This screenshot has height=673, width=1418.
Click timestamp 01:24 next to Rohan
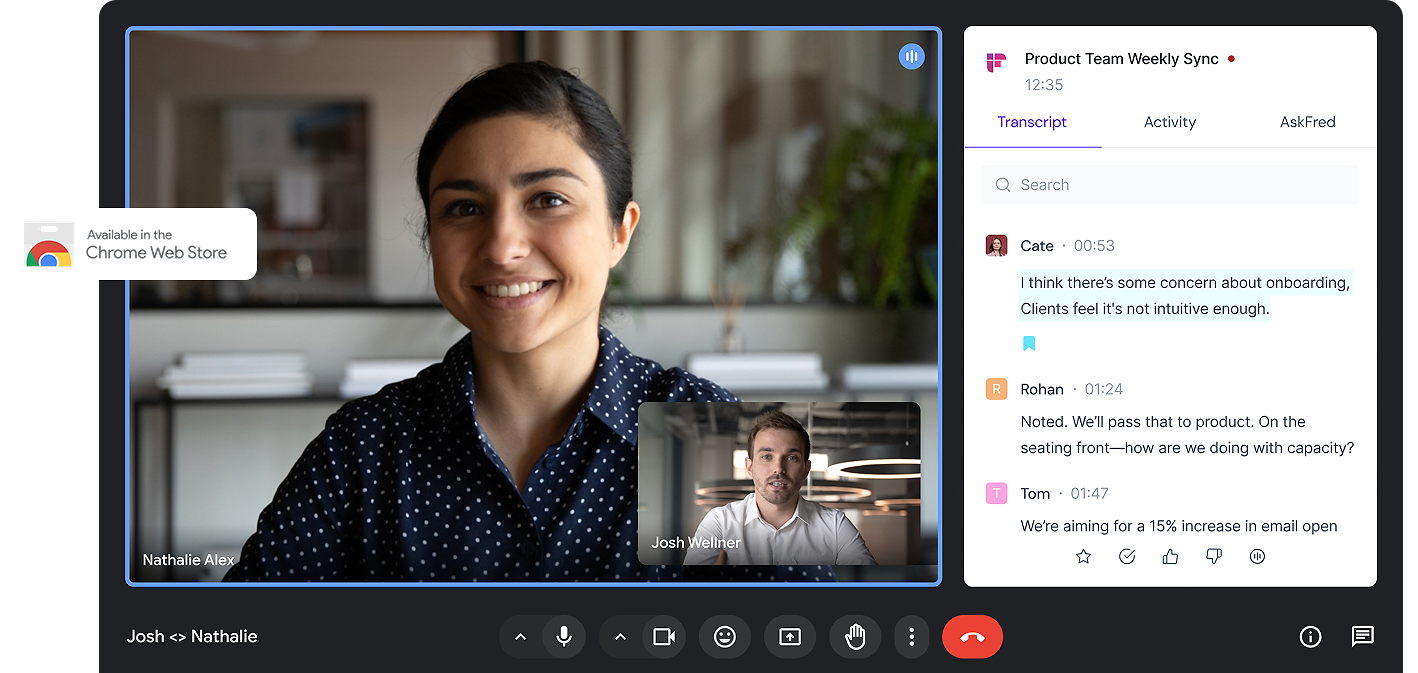pos(1104,389)
